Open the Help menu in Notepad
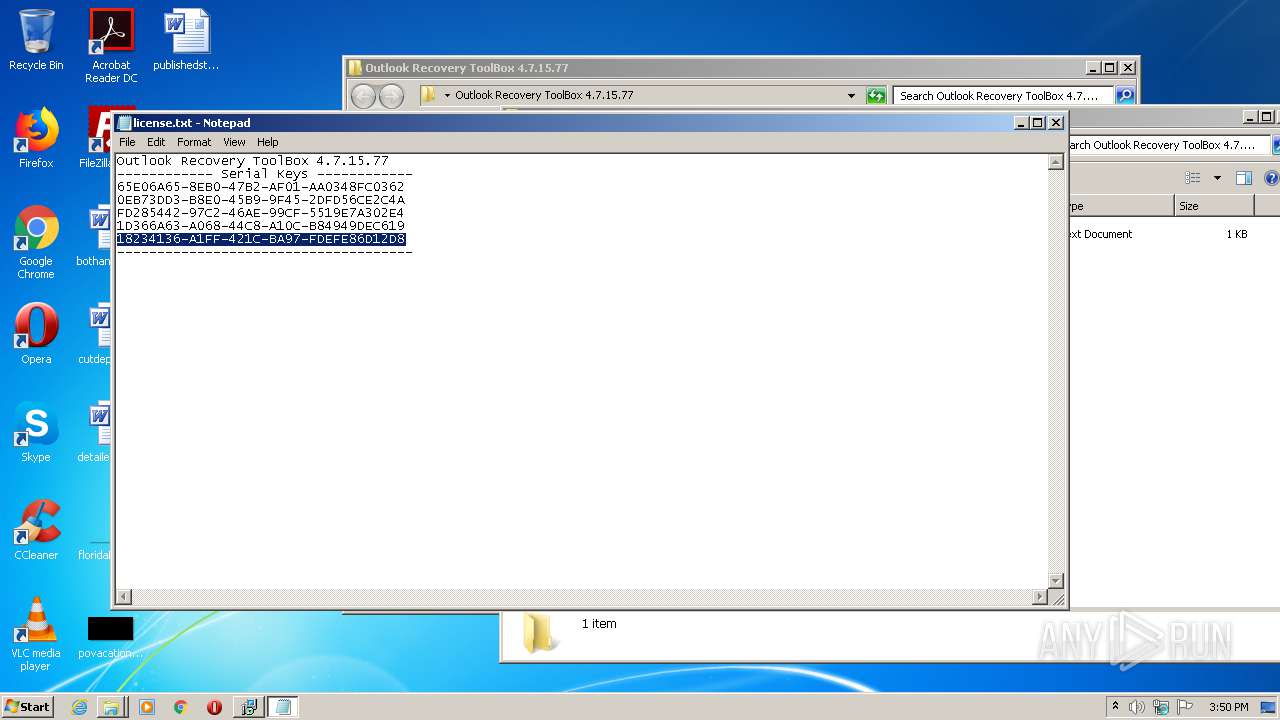The image size is (1280, 720). (x=267, y=142)
